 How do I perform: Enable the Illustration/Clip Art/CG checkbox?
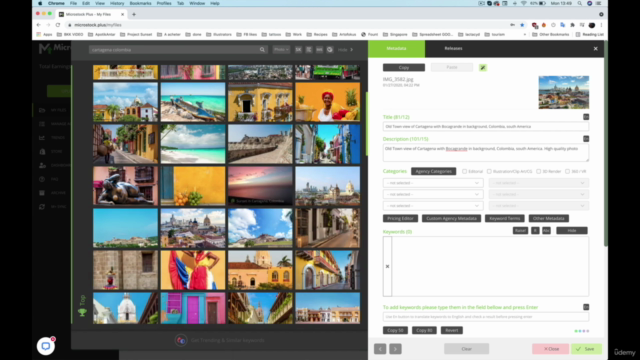(x=489, y=171)
